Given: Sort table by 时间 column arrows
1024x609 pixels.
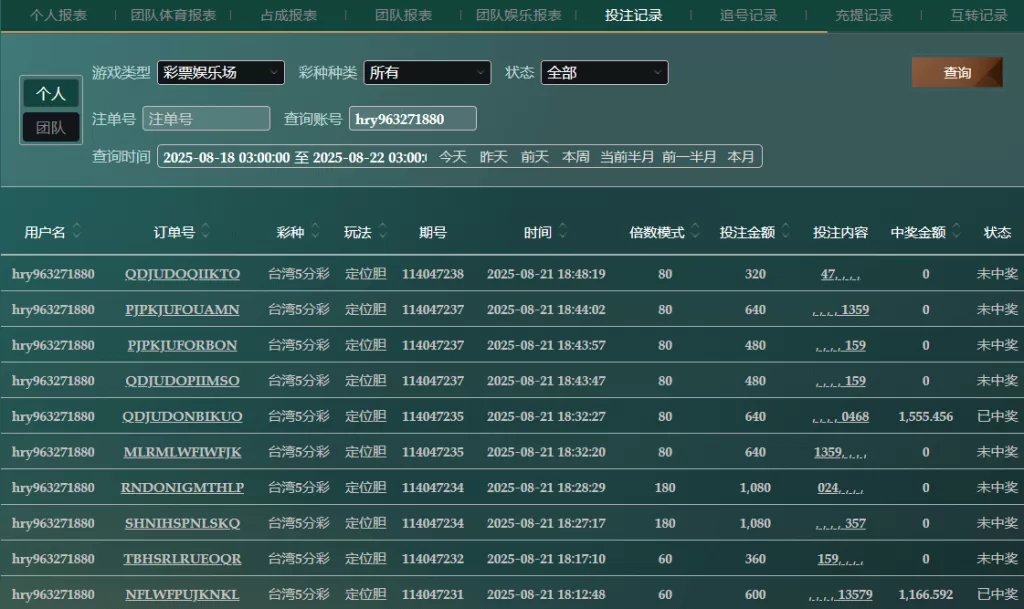Looking at the screenshot, I should point(563,230).
